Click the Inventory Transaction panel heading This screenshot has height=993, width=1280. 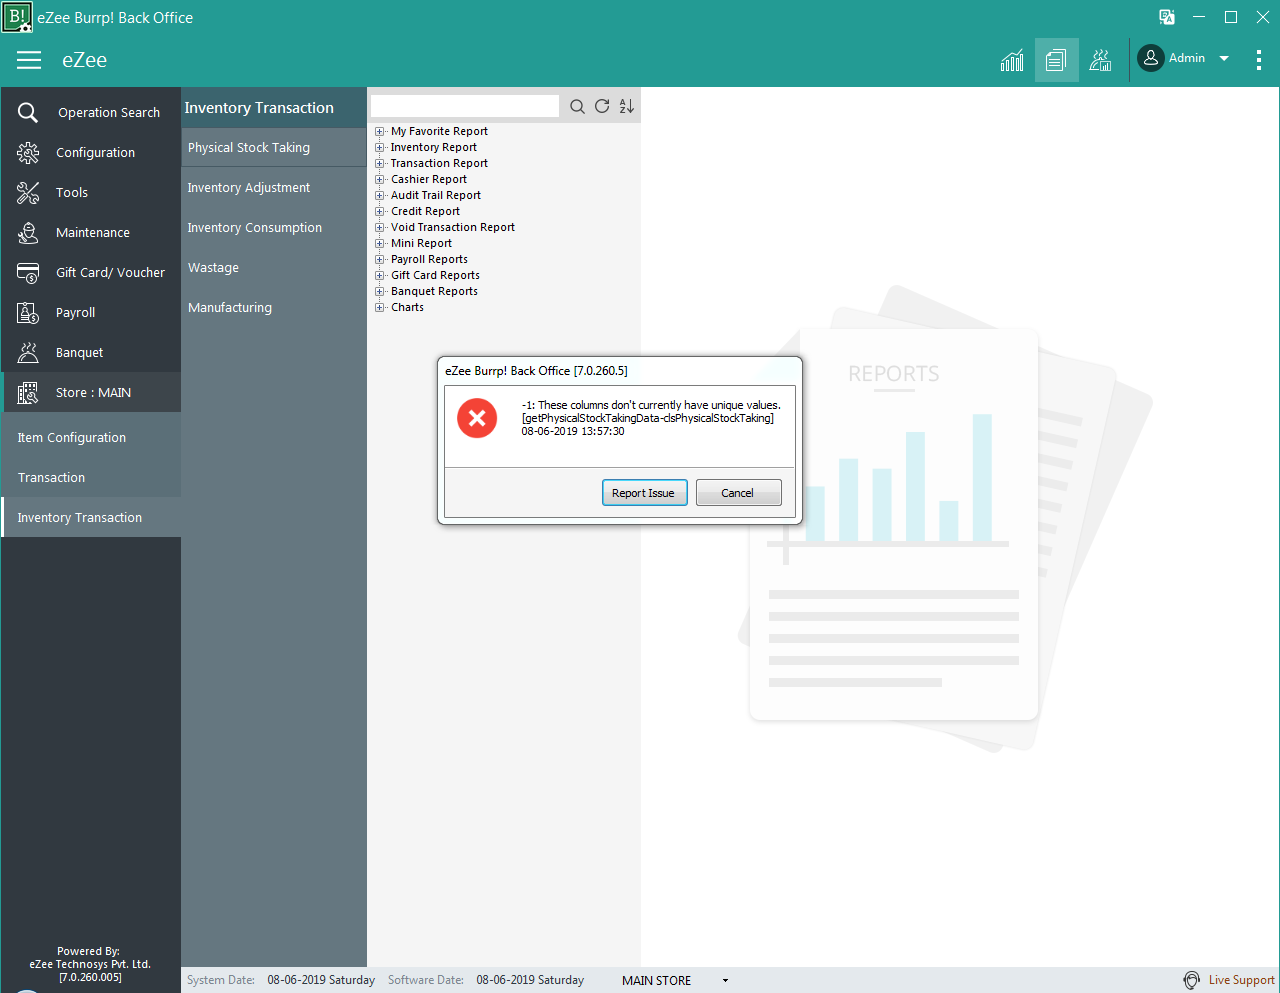click(259, 108)
